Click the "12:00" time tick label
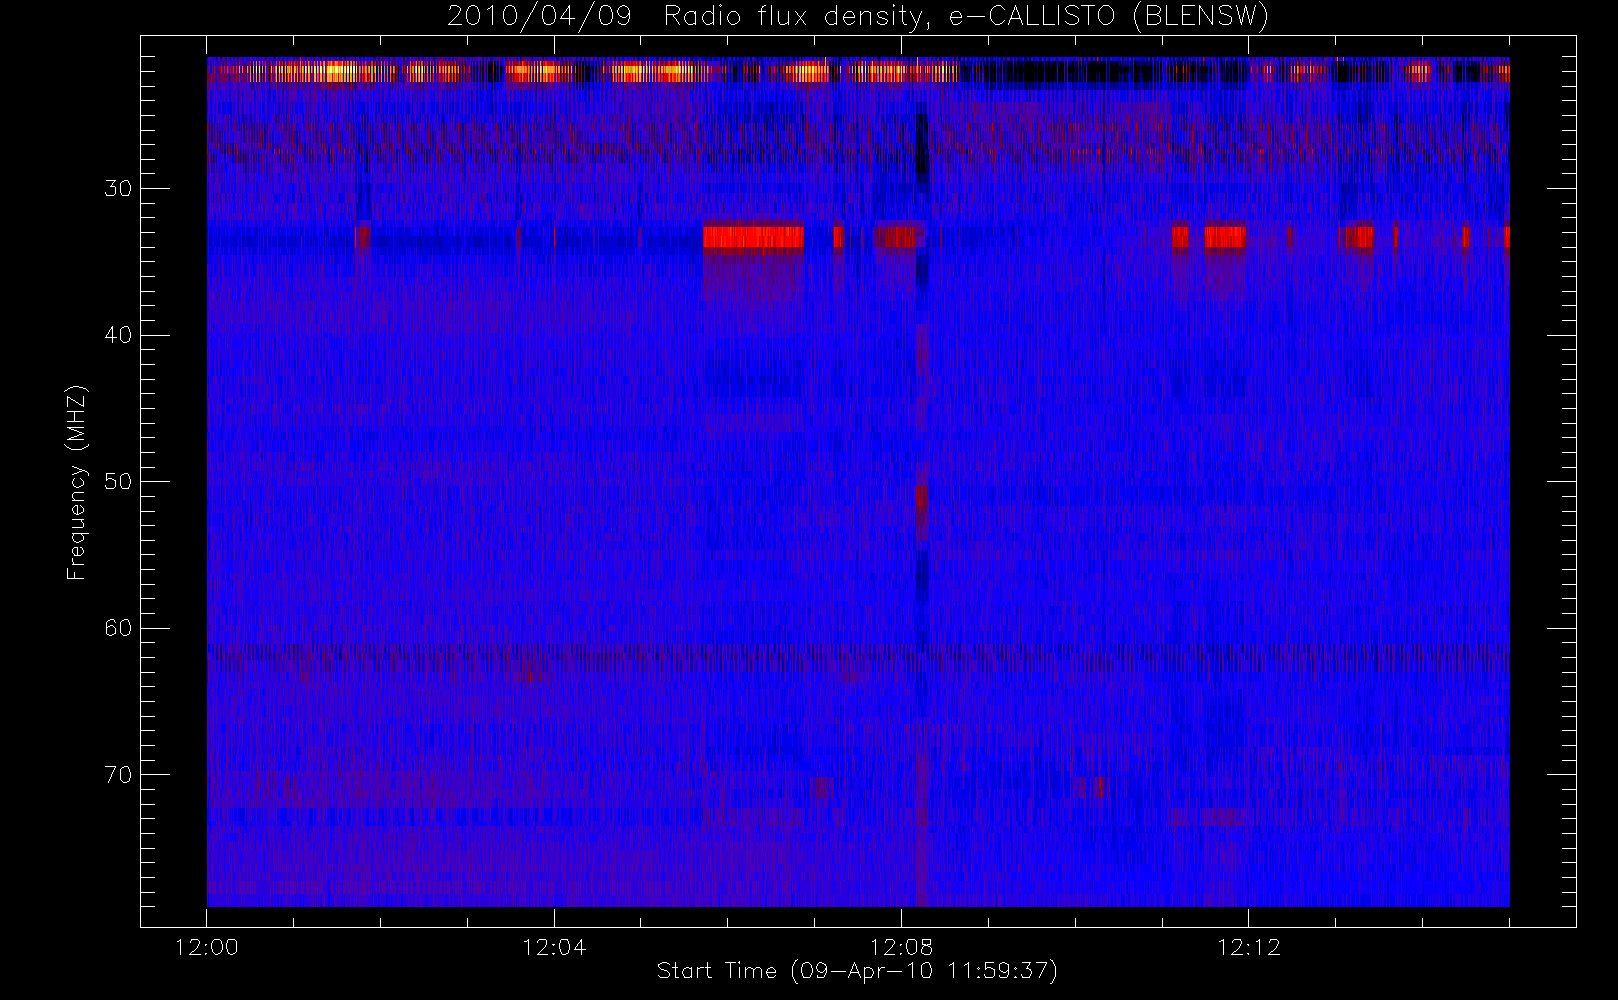Image resolution: width=1618 pixels, height=1000 pixels. [207, 947]
